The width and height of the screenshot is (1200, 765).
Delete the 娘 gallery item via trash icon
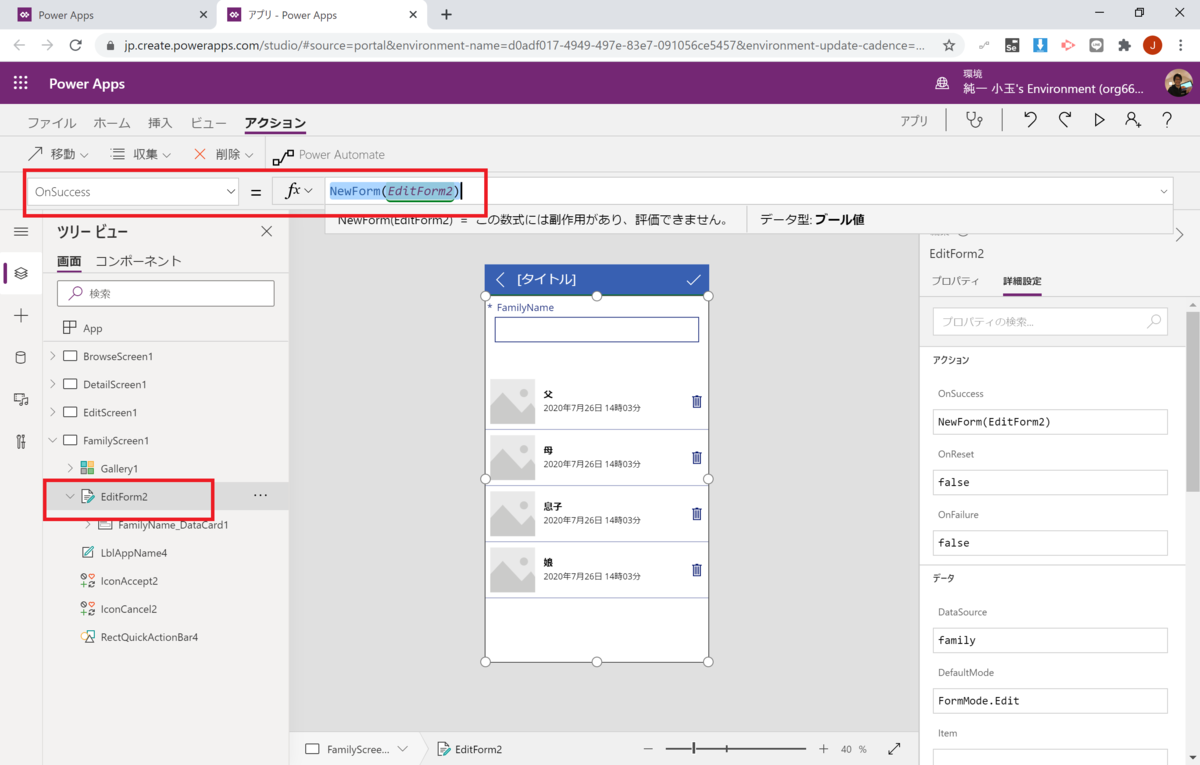(697, 570)
